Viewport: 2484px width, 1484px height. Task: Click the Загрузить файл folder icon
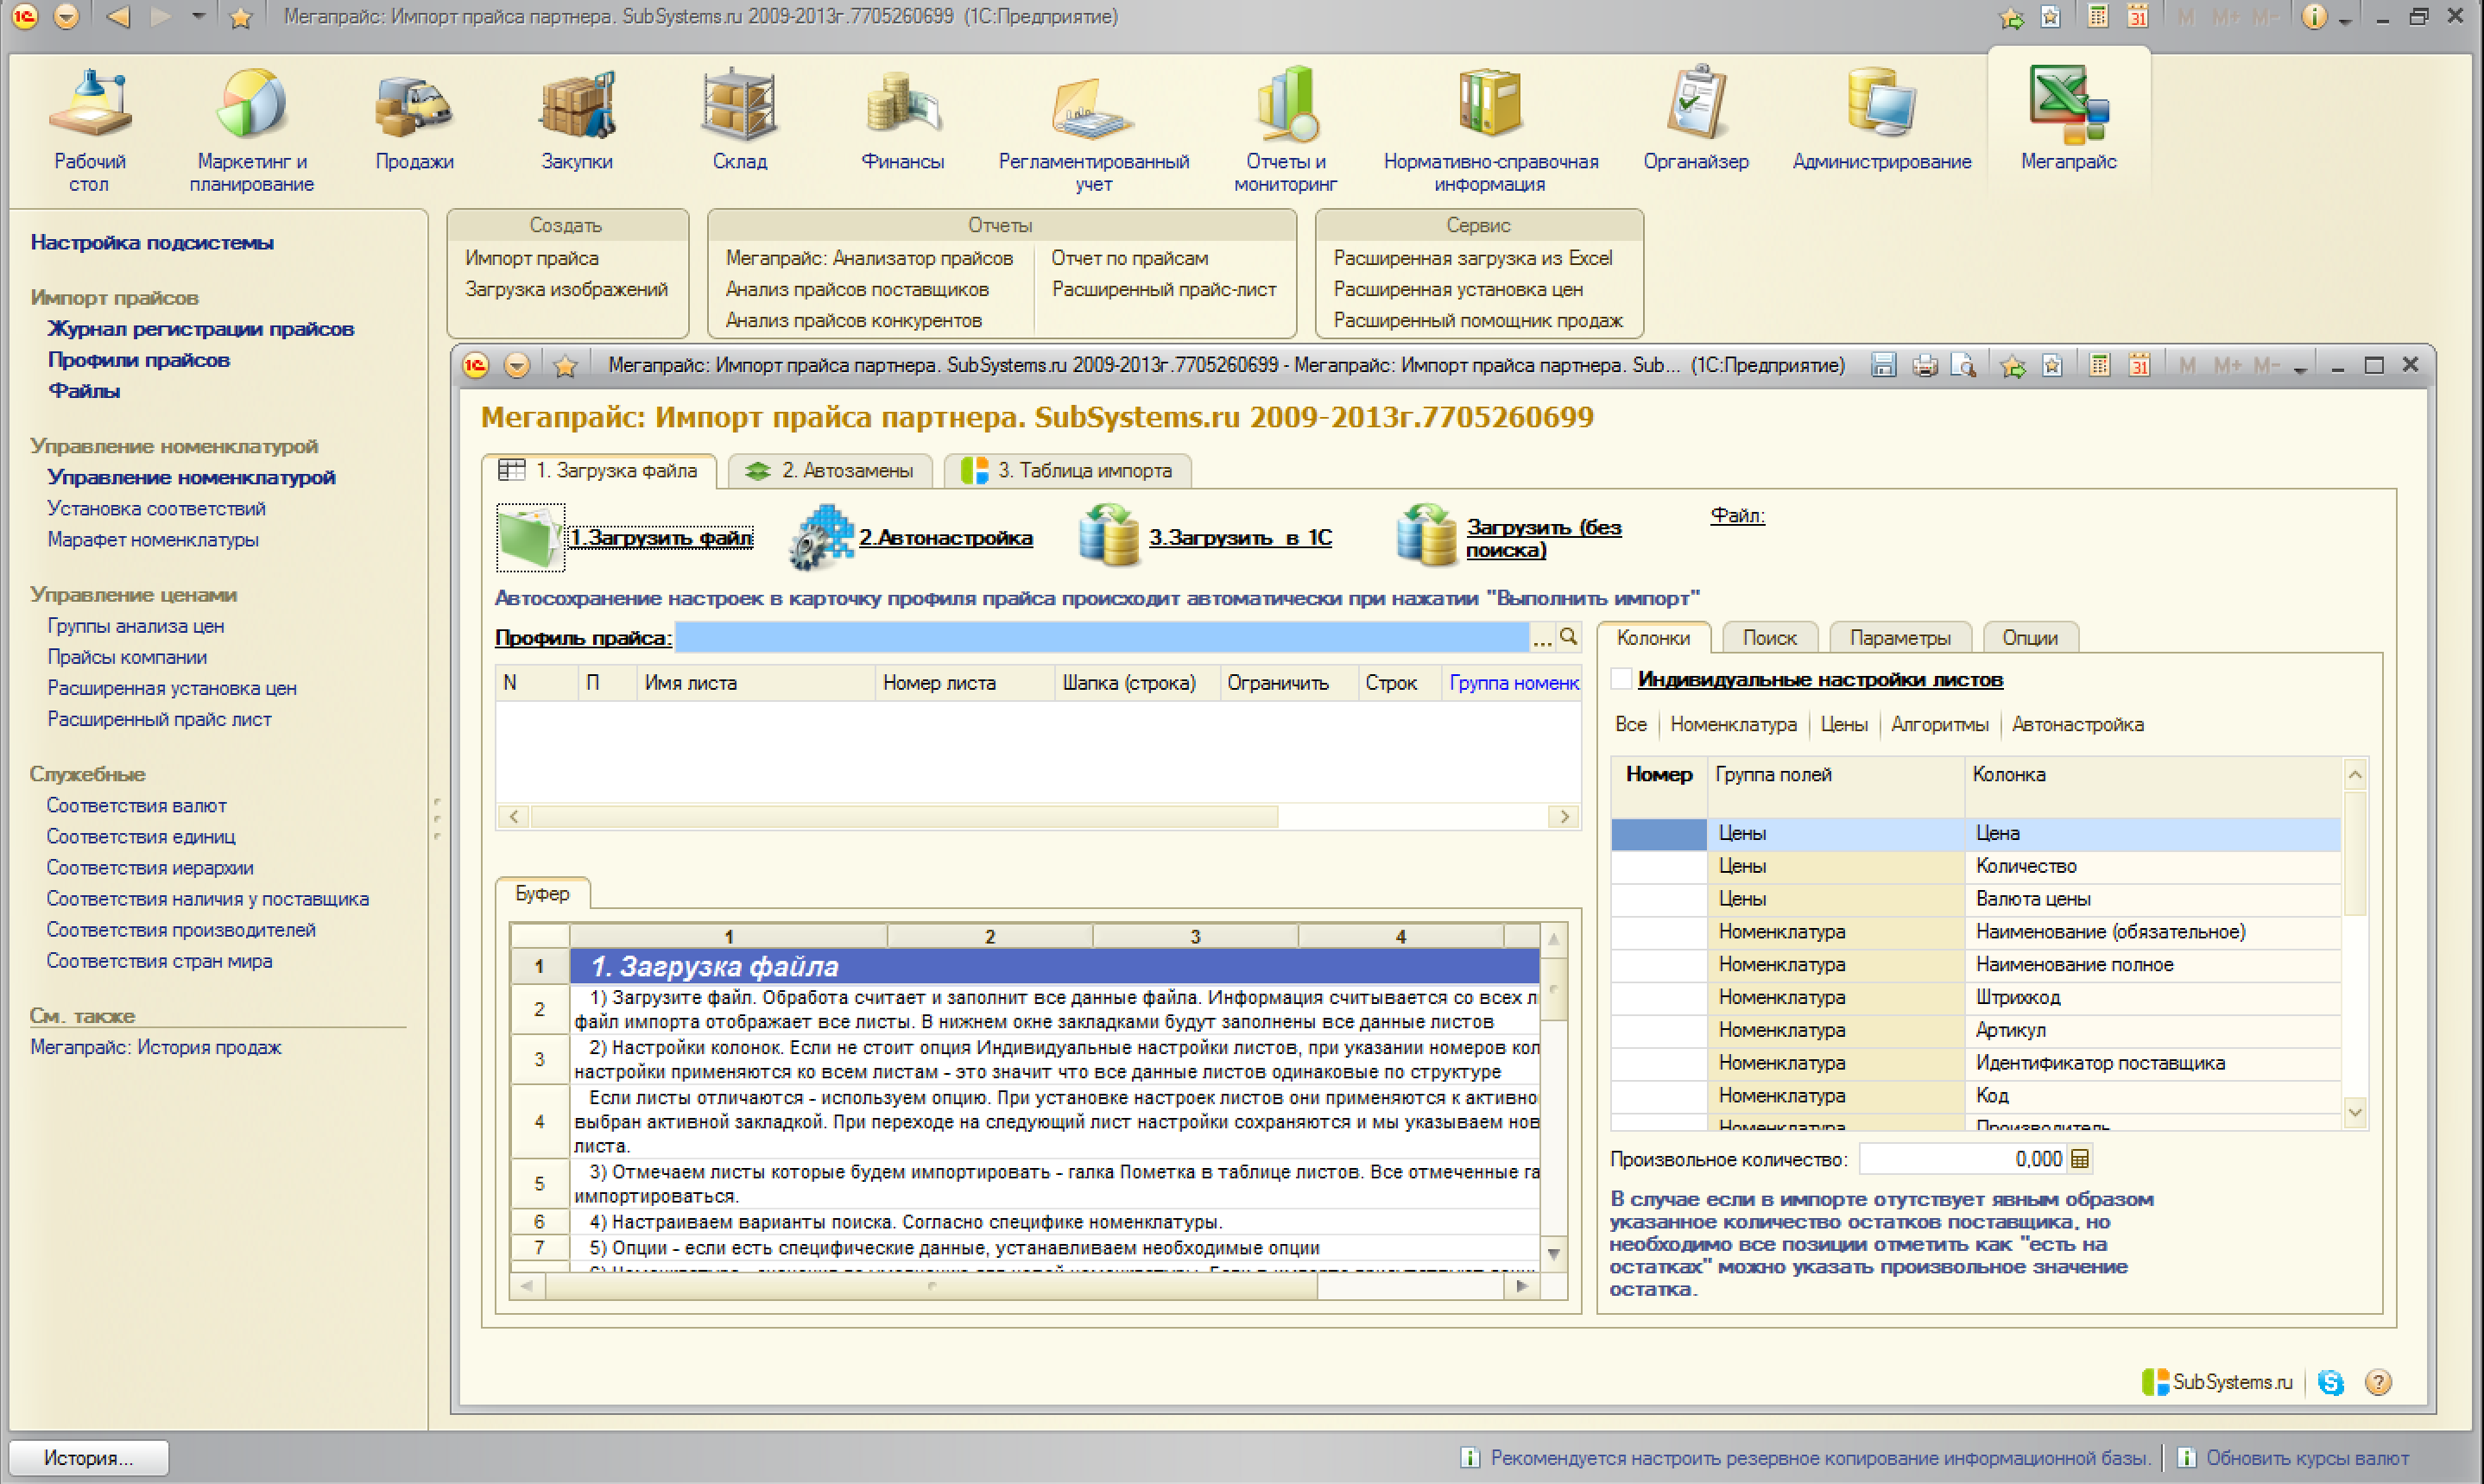pos(530,538)
